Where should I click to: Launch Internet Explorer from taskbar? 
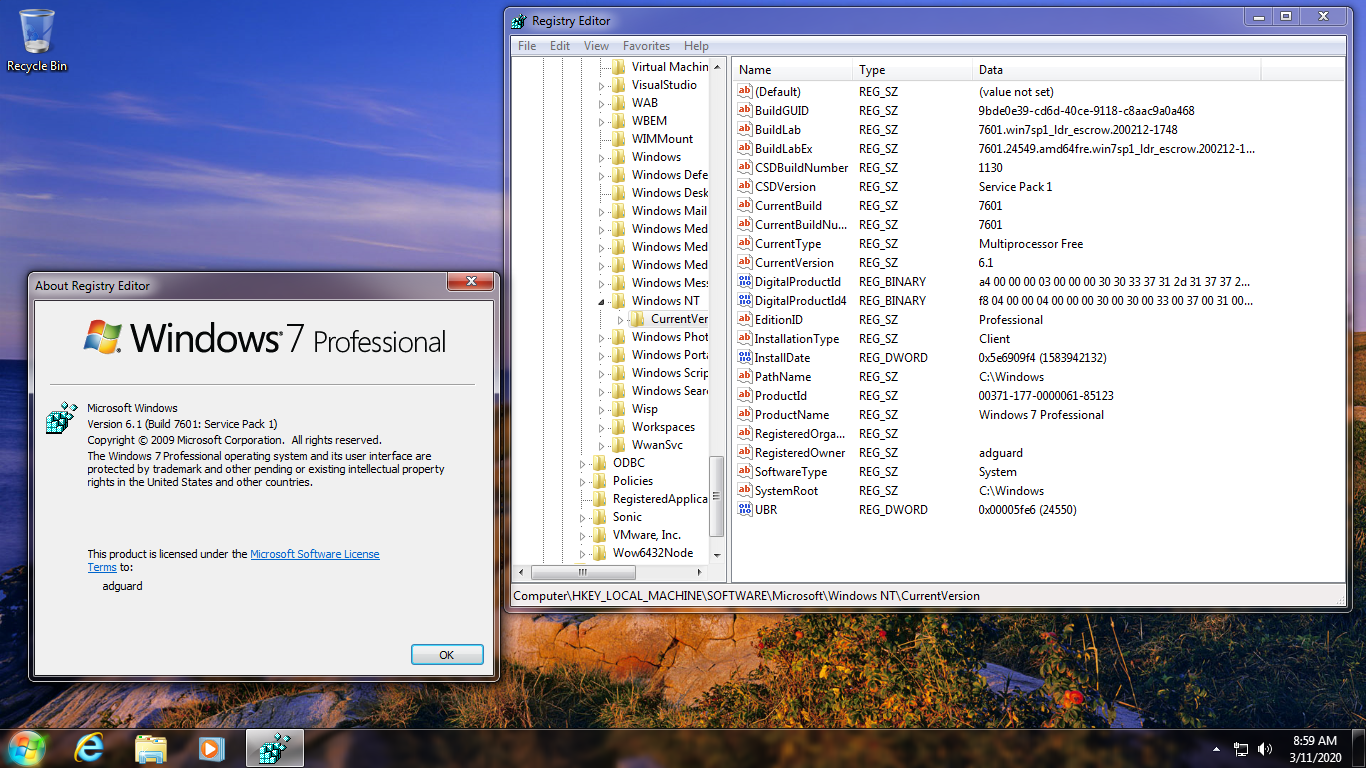click(x=89, y=748)
